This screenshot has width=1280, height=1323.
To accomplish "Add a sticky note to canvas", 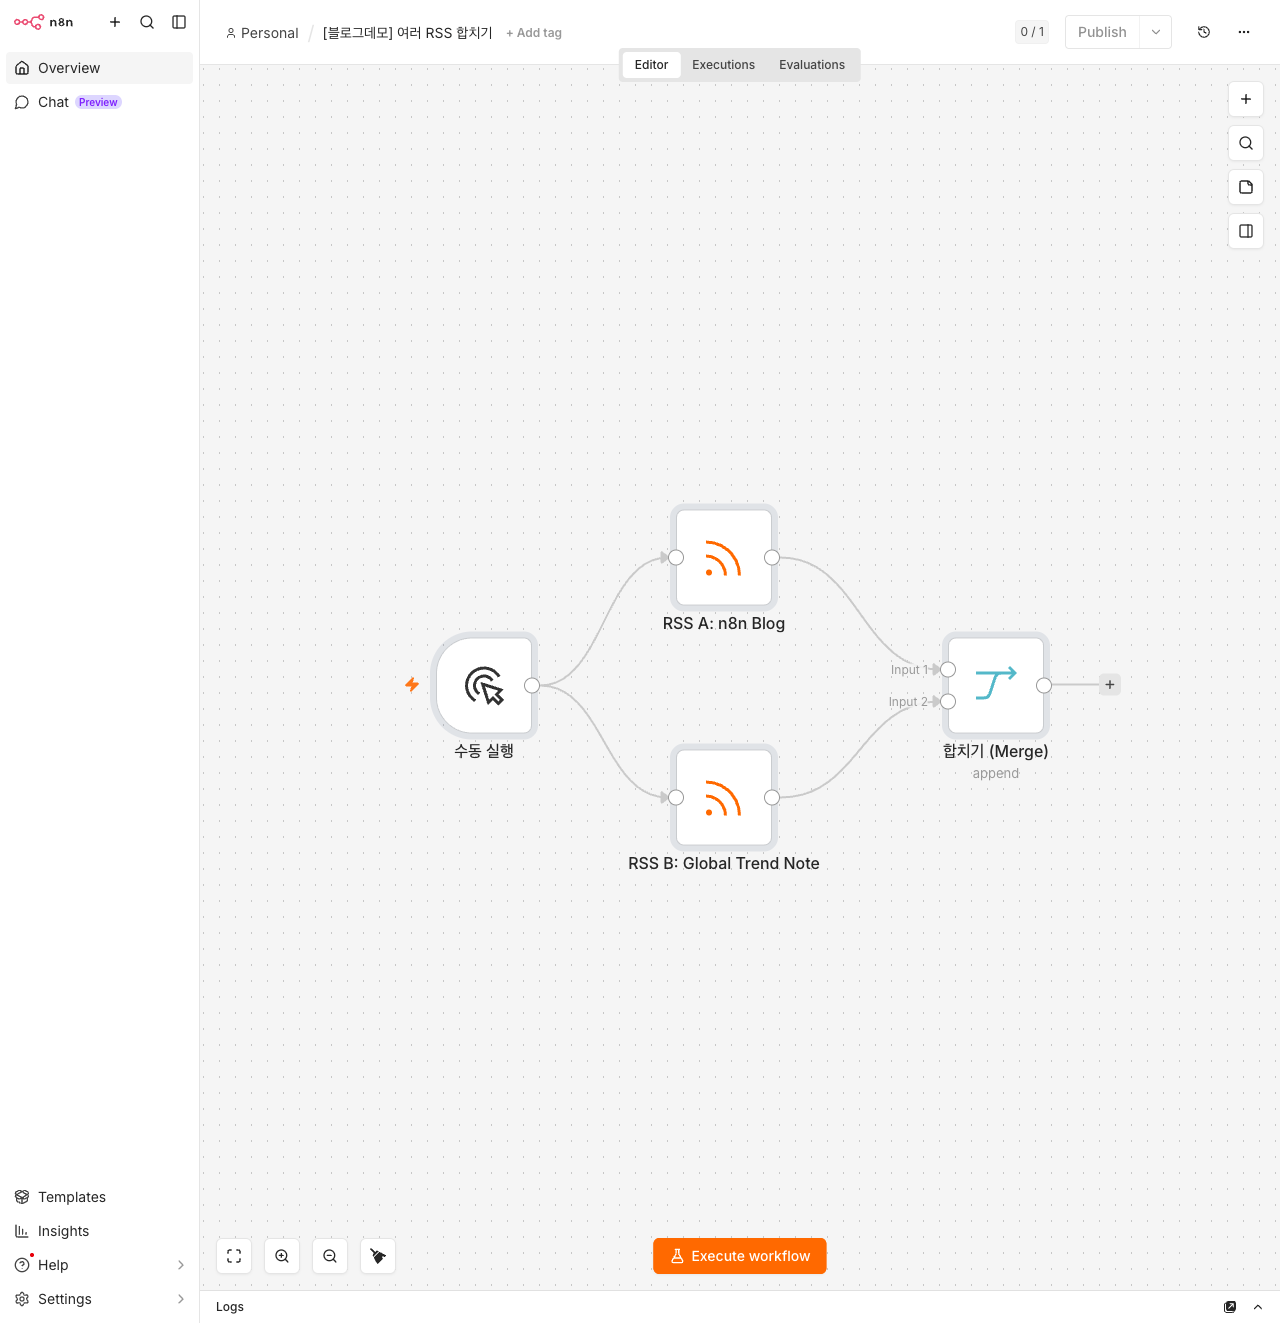I will point(1246,187).
